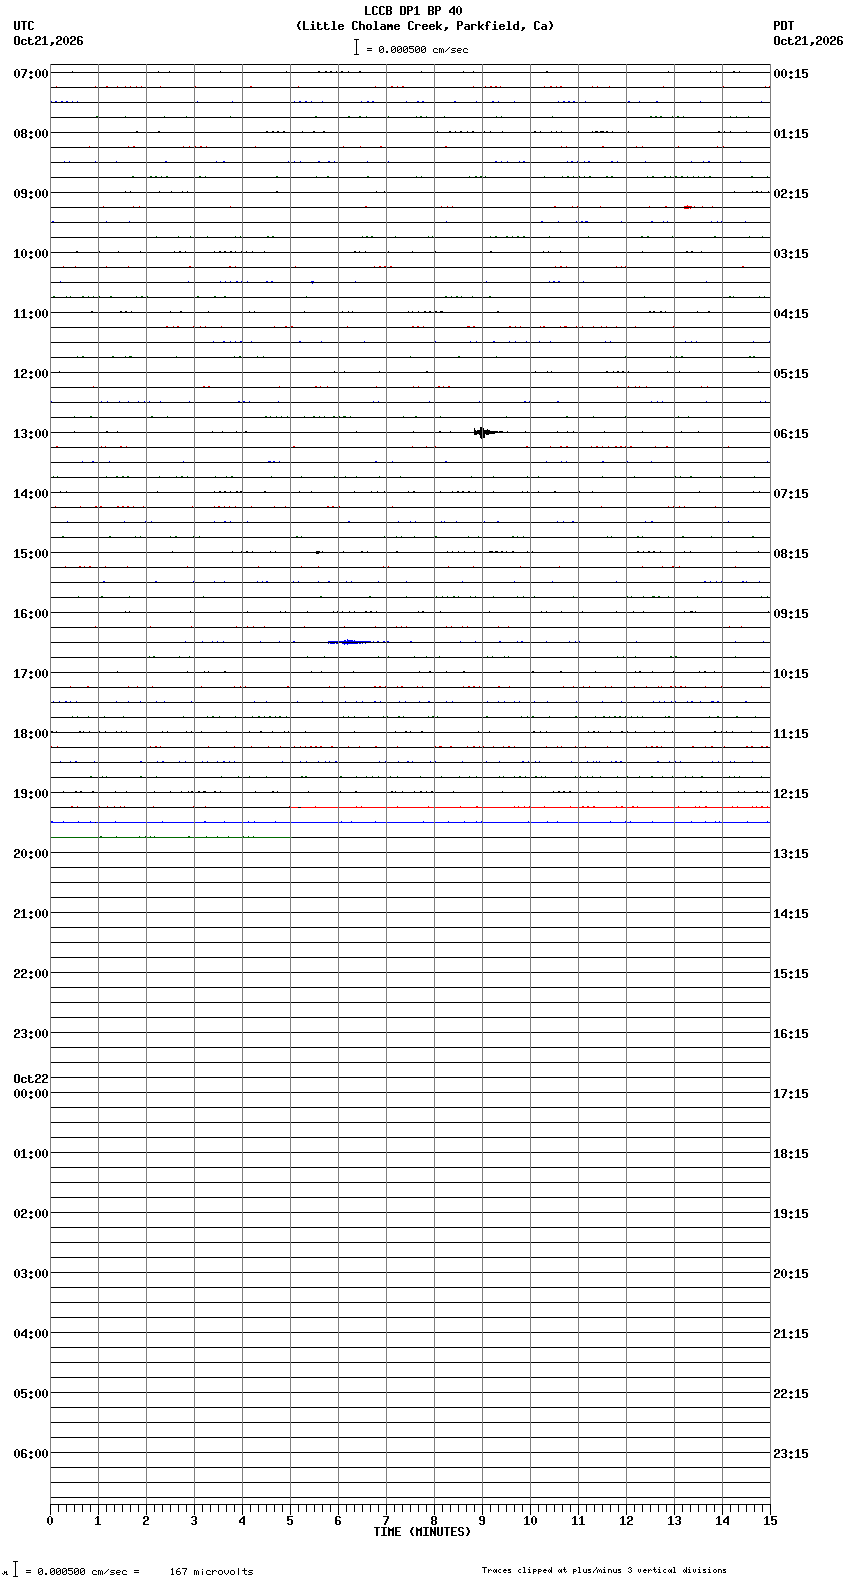This screenshot has width=850, height=1584.
Task: Click the 12:15 PDT time label
Action: click(x=791, y=794)
